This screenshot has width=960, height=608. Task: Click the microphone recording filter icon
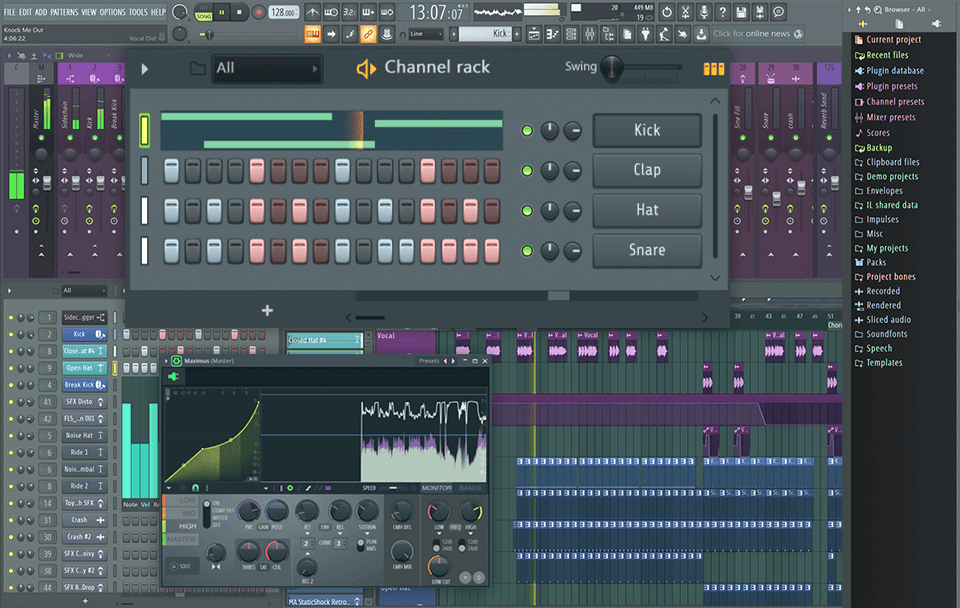704,12
